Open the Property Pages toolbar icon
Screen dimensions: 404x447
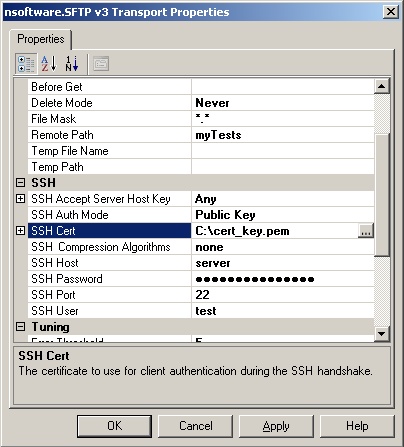tap(101, 64)
